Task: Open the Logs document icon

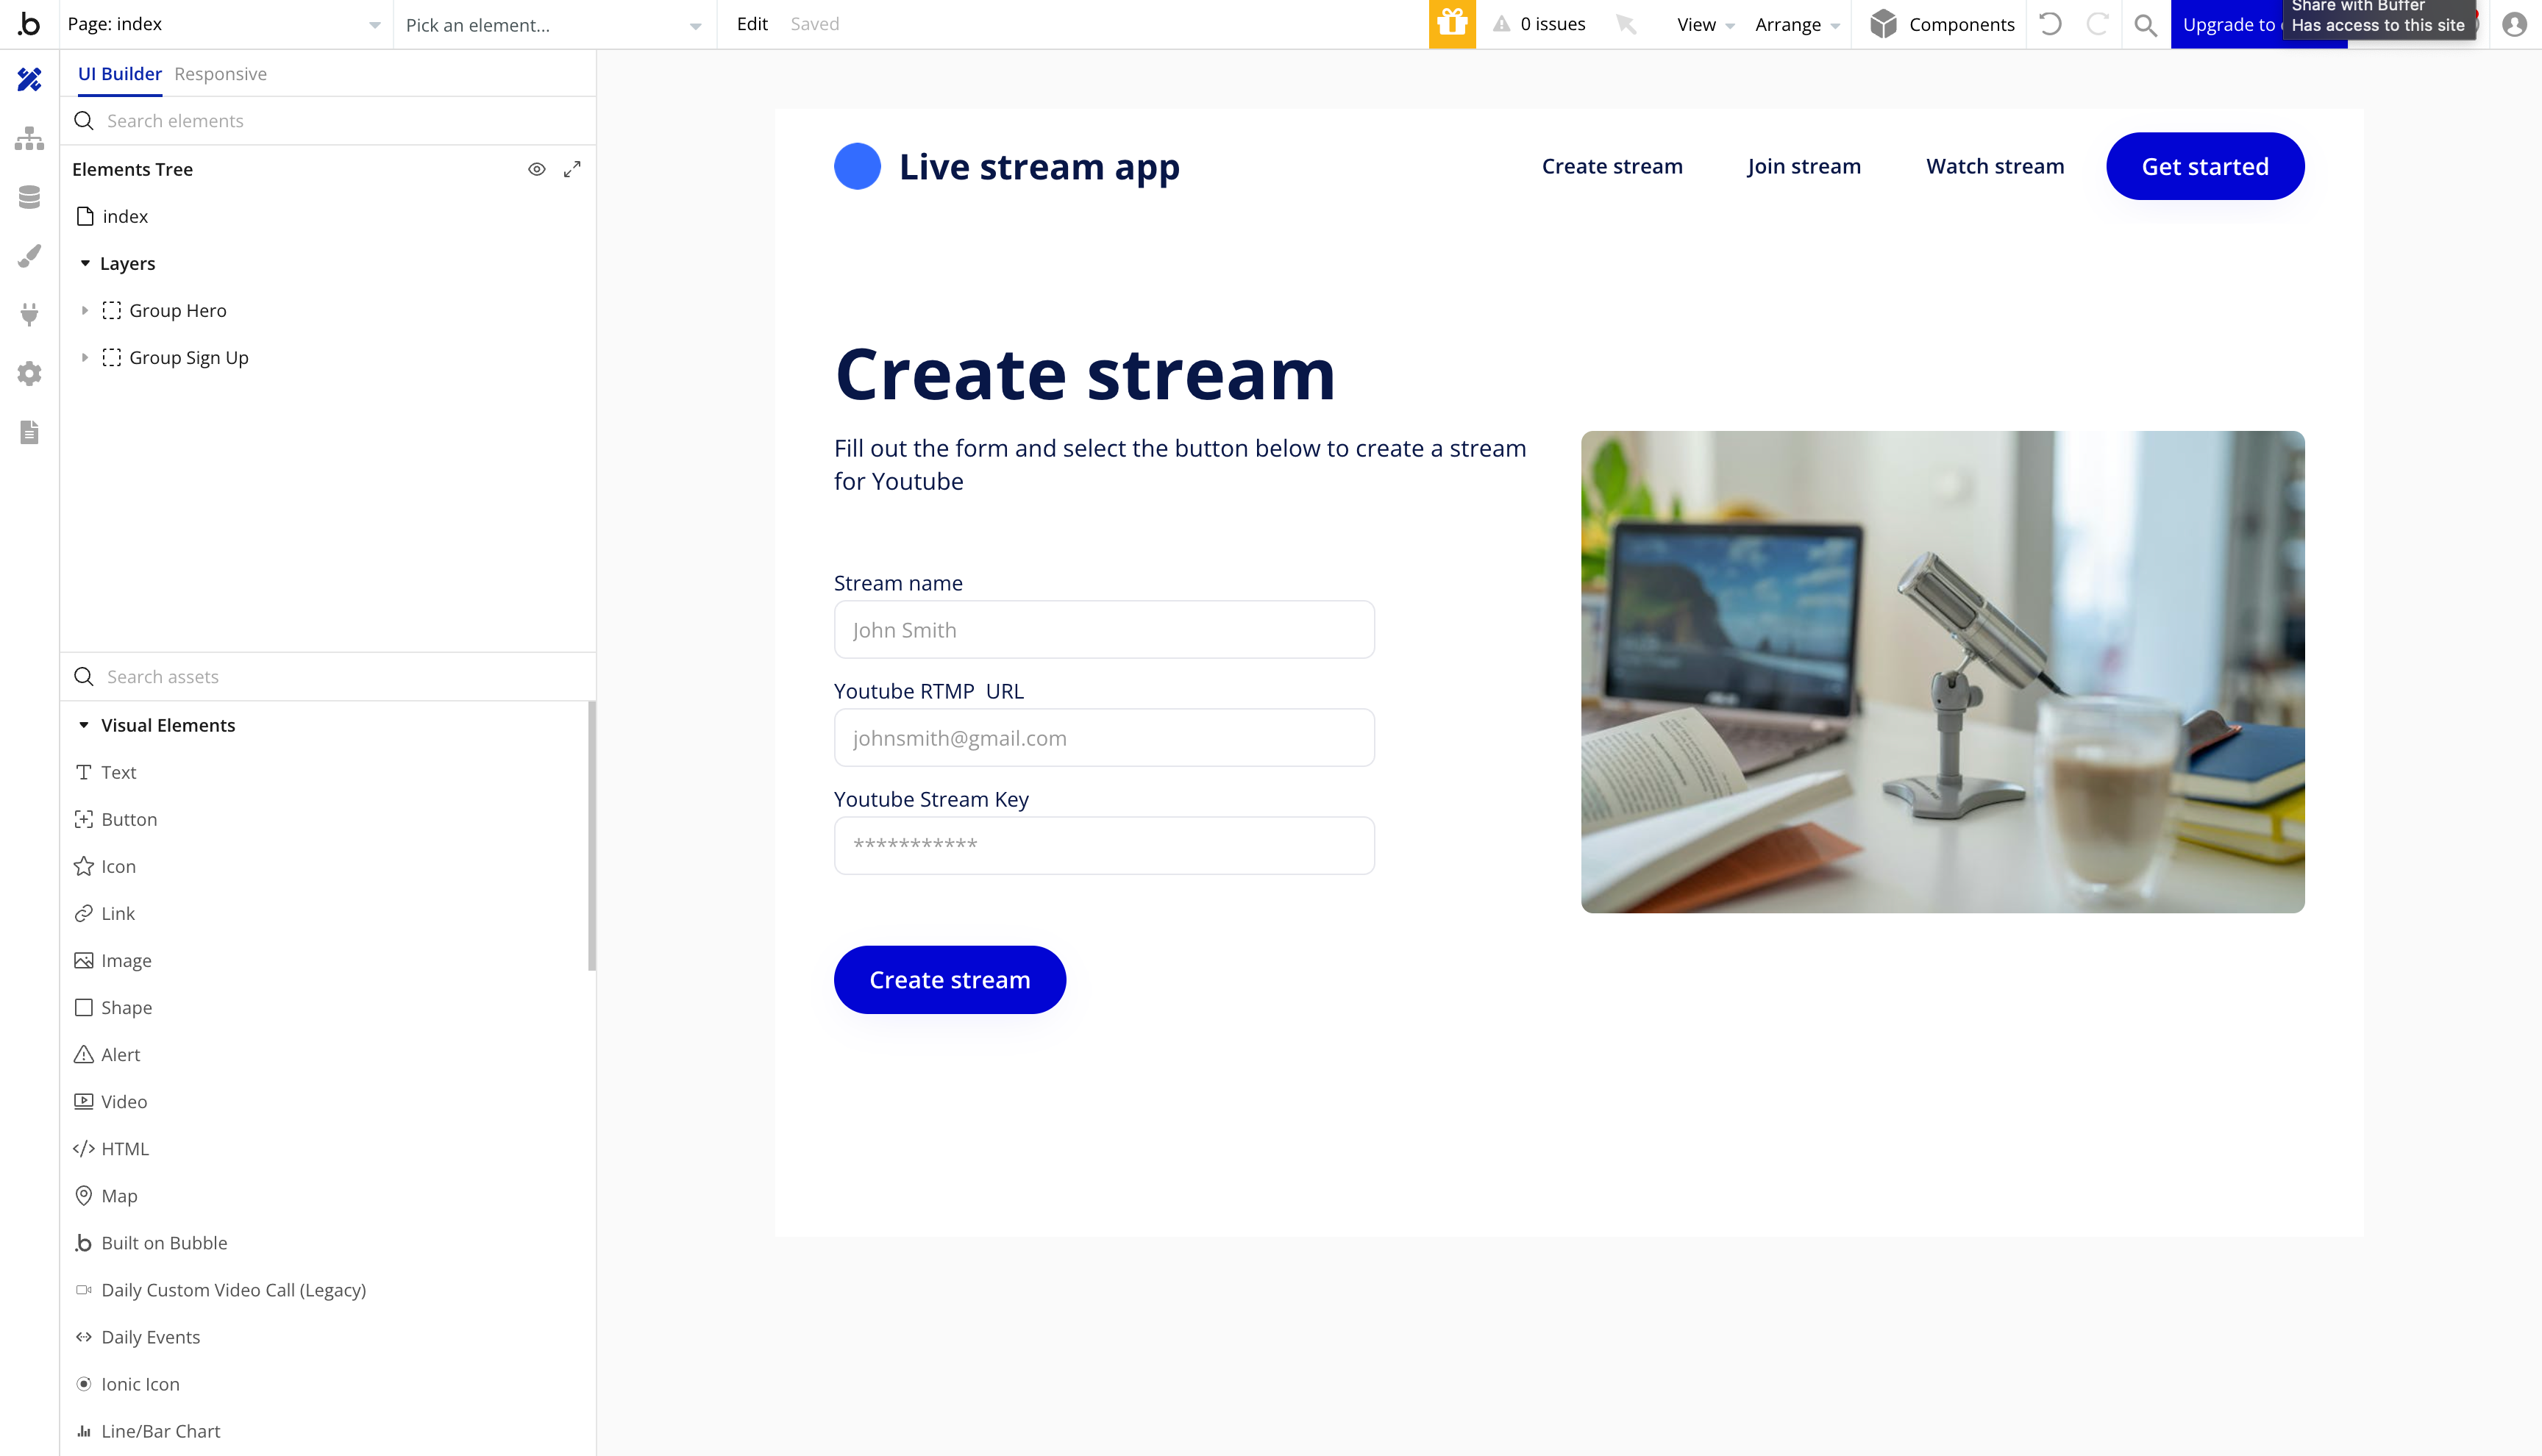Action: (29, 432)
